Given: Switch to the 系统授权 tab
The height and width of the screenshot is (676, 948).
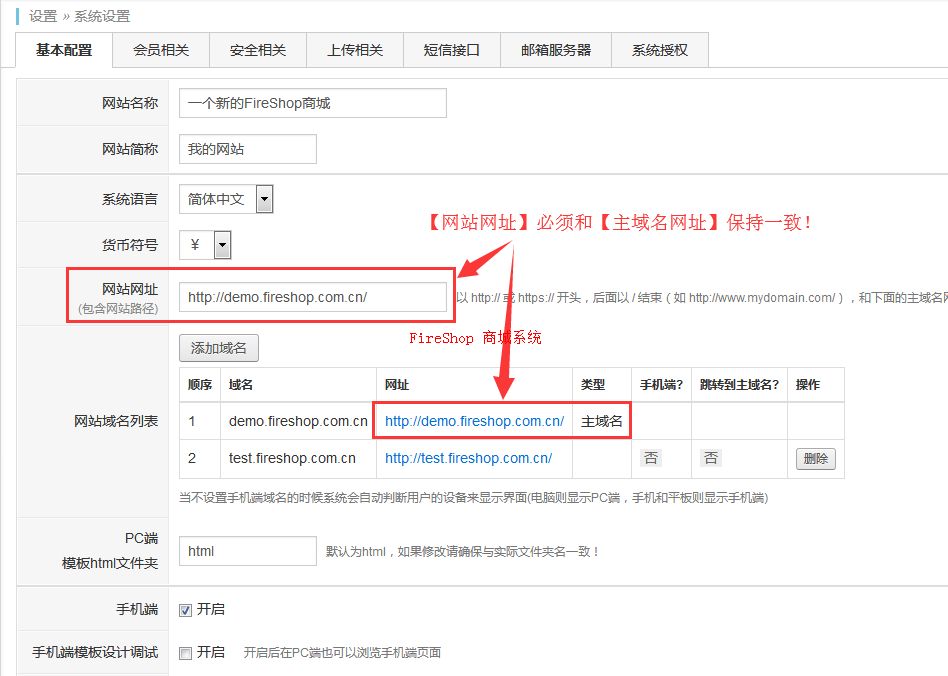Looking at the screenshot, I should (660, 50).
